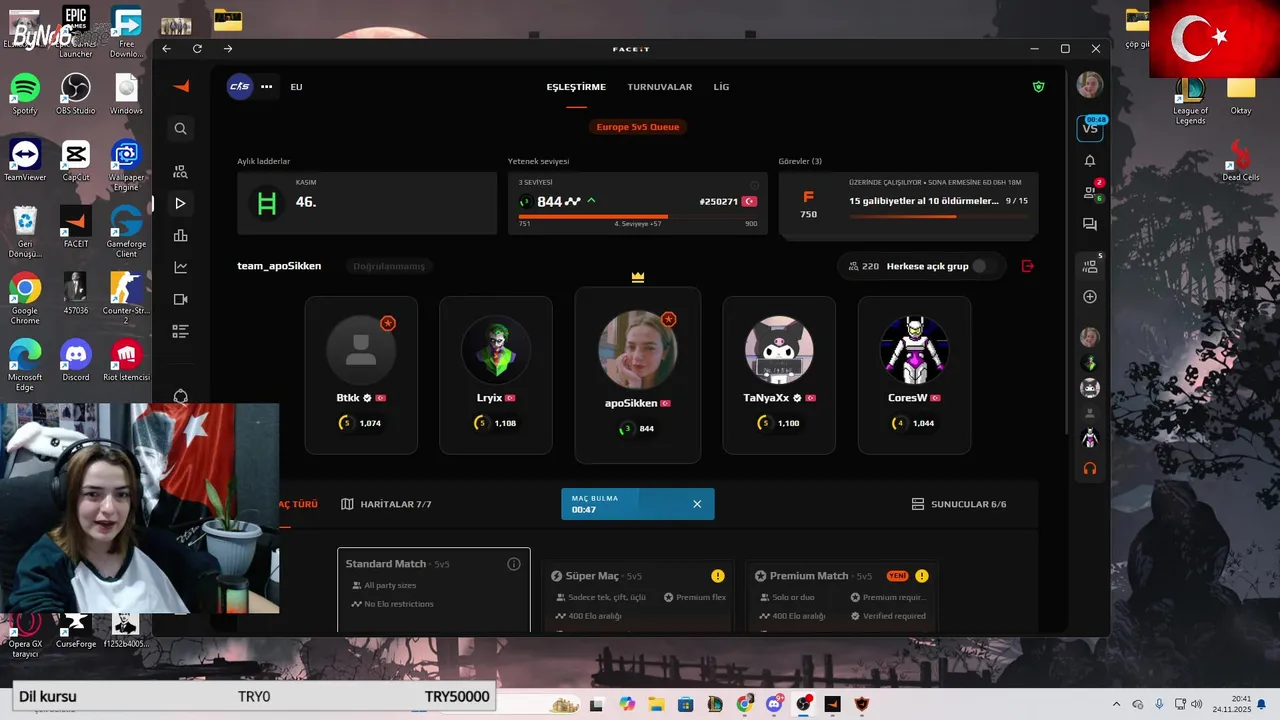Open Dead Cells desktop shortcut
This screenshot has width=1280, height=720.
click(1240, 160)
